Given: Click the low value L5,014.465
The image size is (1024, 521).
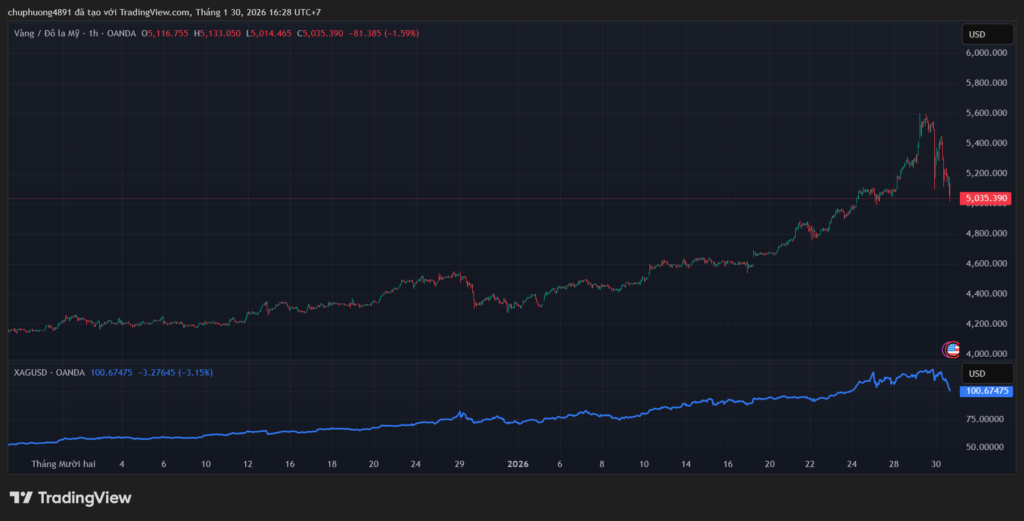Looking at the screenshot, I should [x=270, y=33].
